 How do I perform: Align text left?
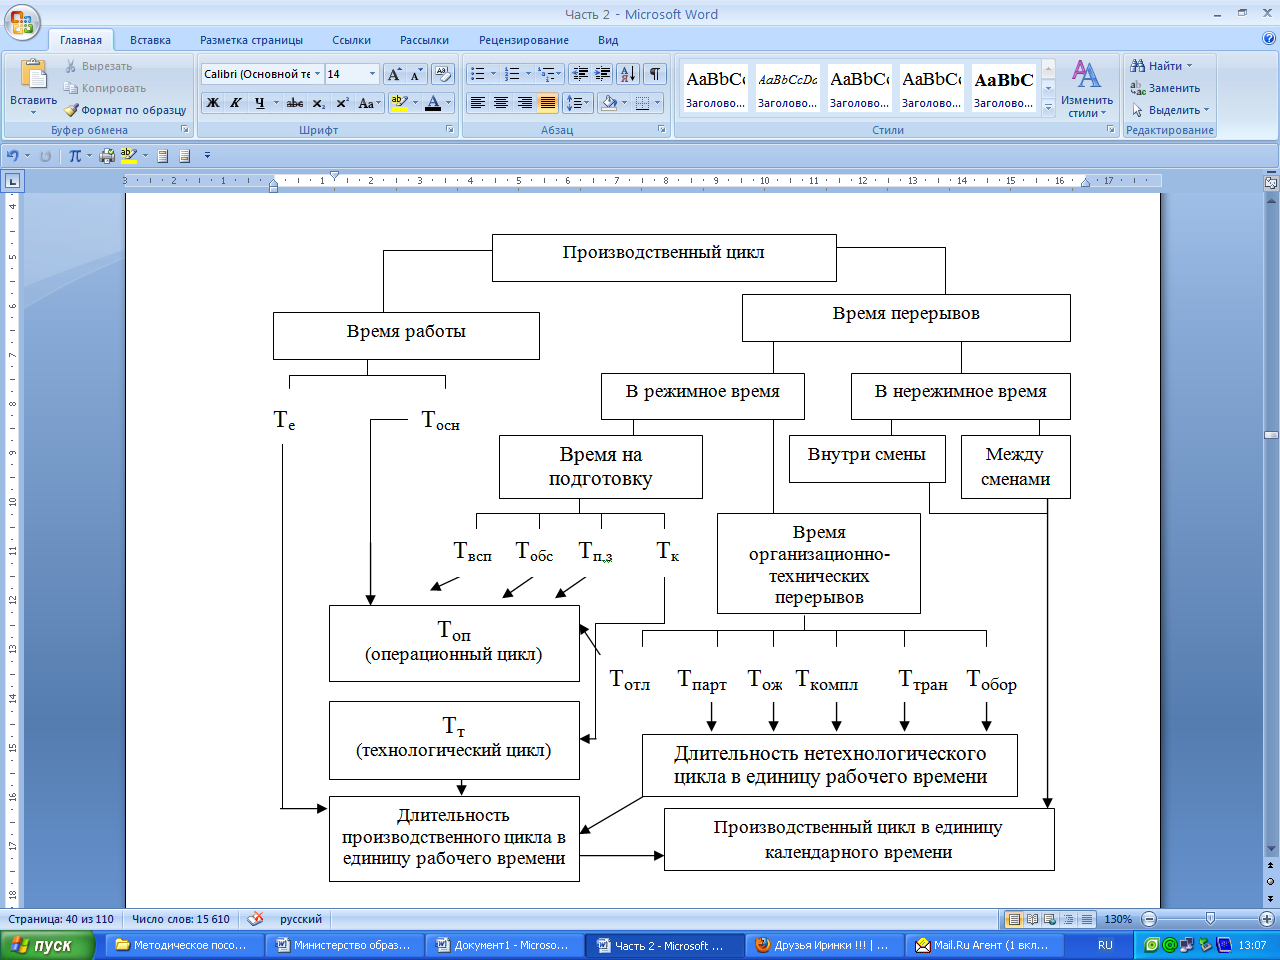coord(478,103)
